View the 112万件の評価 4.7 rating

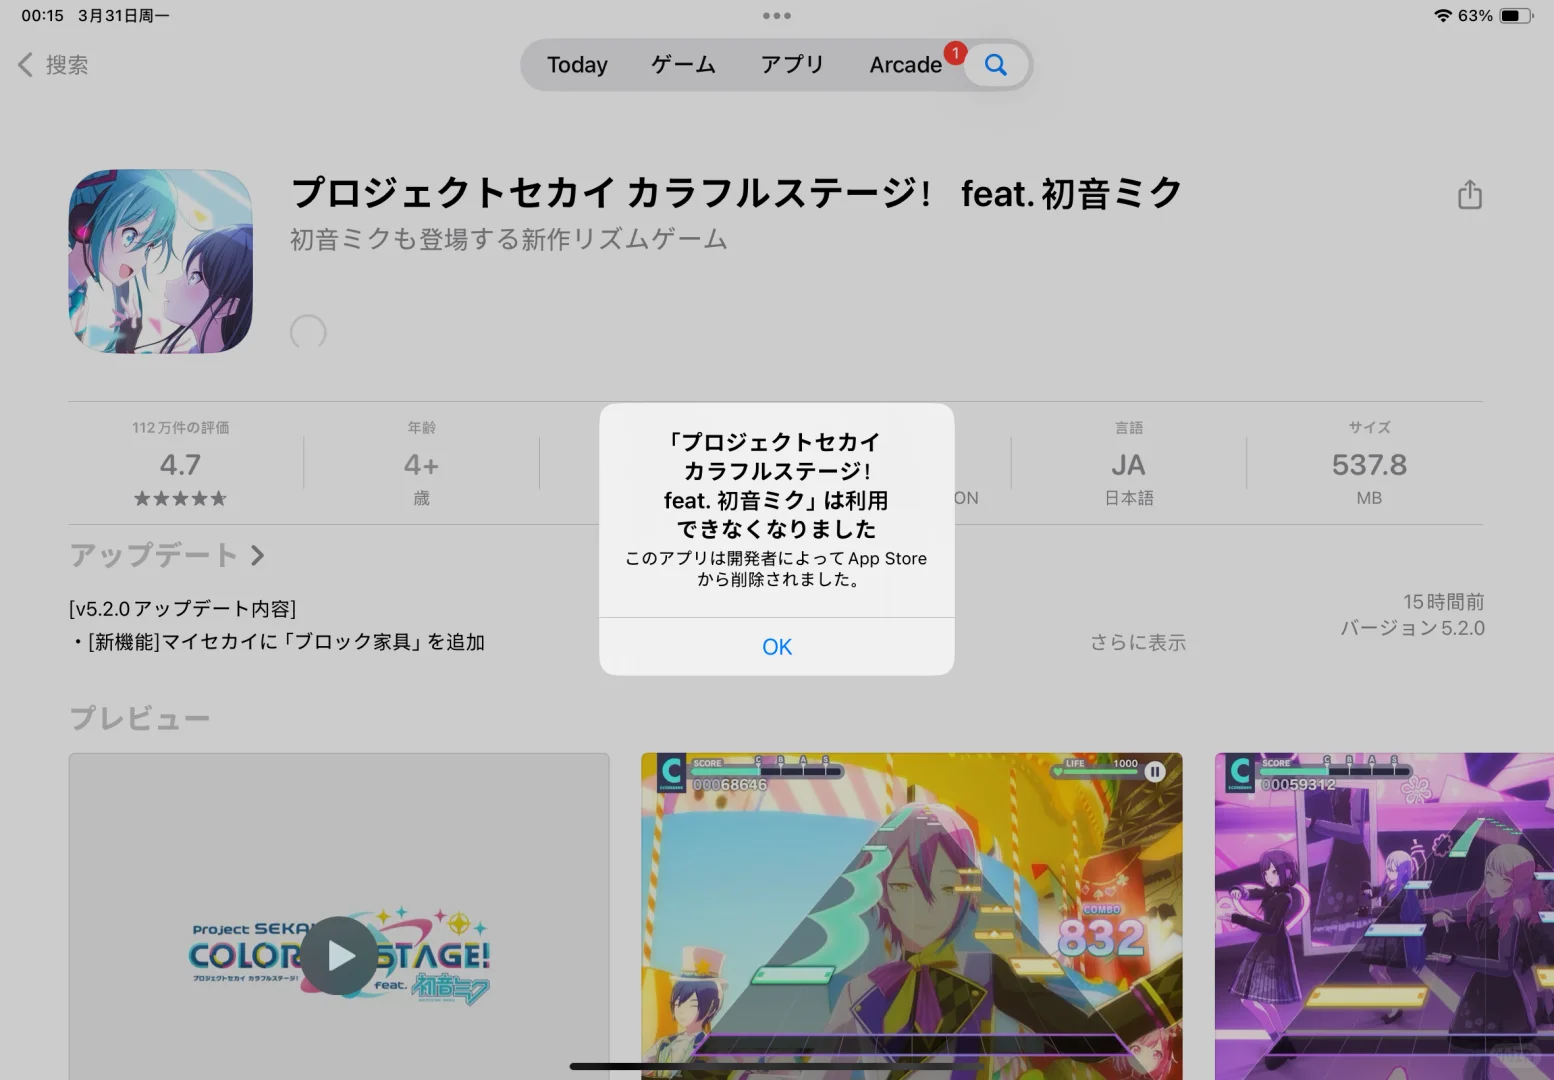181,463
